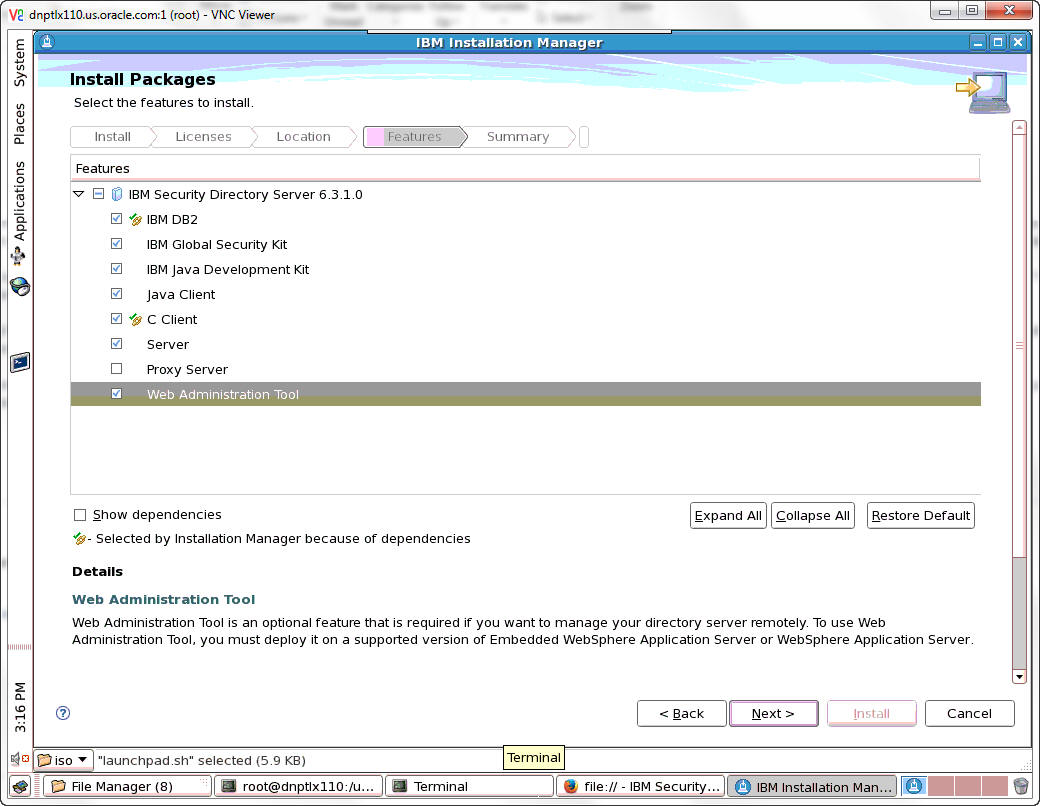Select IBM Java Development Kit row text
Viewport: 1040px width, 806px height.
coord(228,270)
